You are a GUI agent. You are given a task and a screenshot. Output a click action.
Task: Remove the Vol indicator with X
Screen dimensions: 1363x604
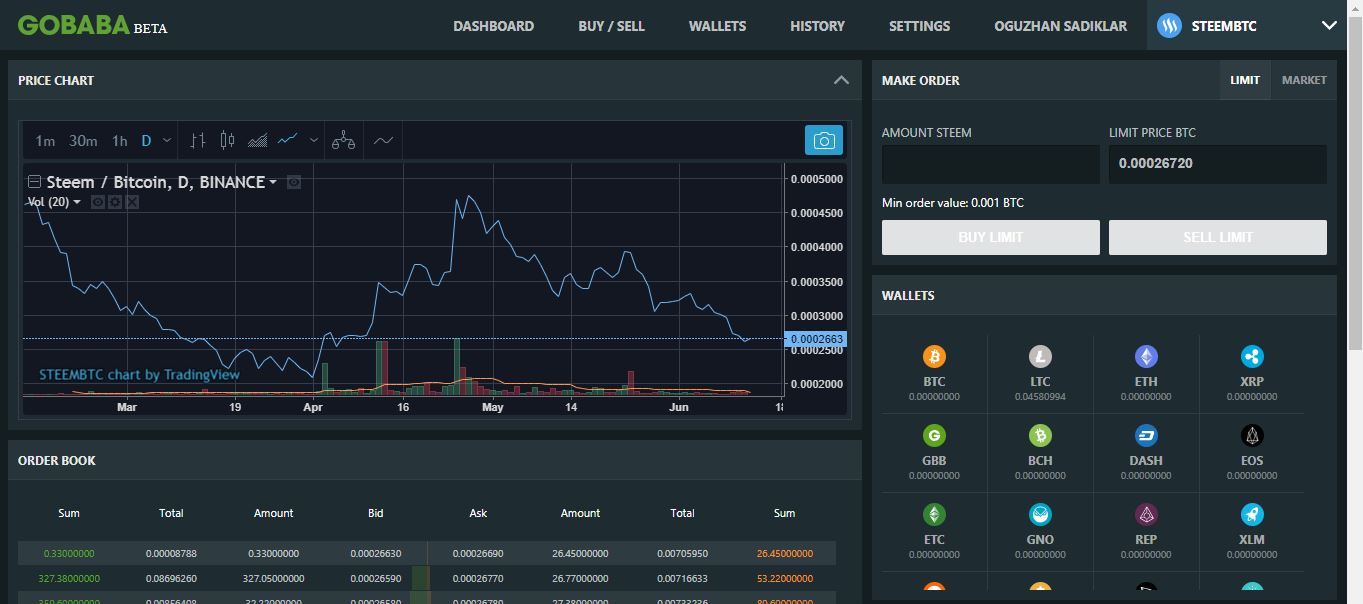tap(132, 202)
